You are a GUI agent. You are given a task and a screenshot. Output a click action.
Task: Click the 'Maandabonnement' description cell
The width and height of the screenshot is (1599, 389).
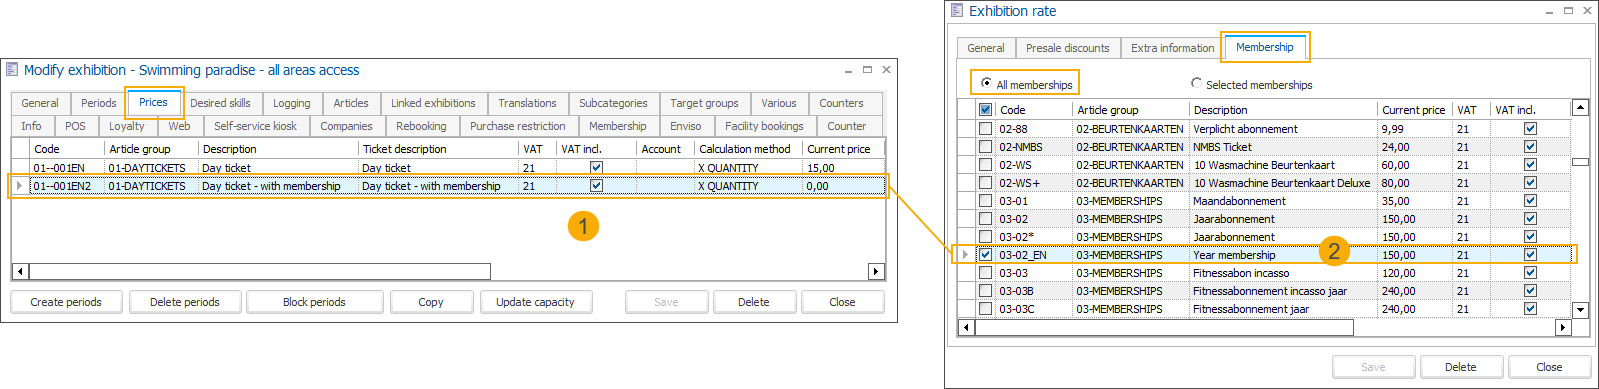click(1284, 201)
